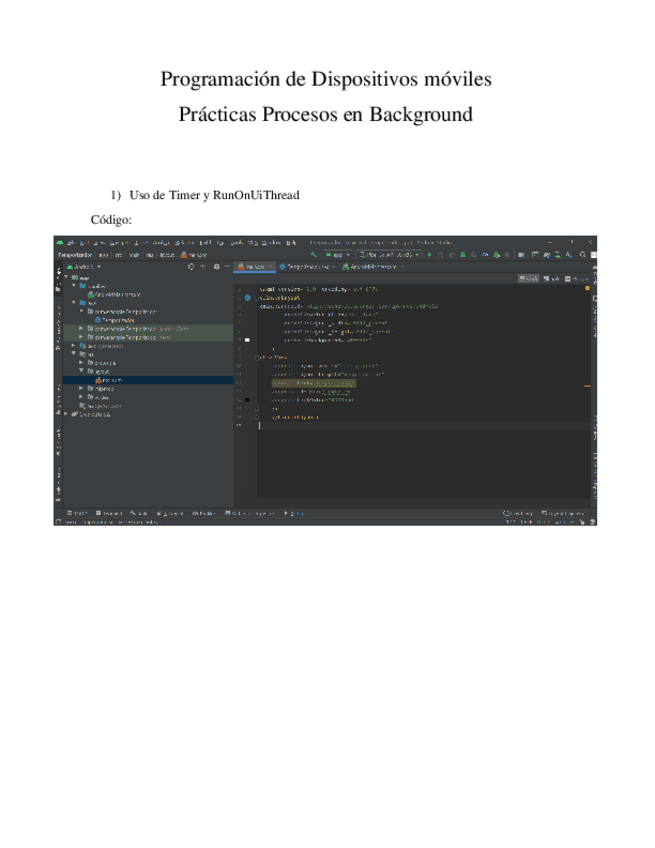
Task: Click the Stop button in the toolbar
Action: click(x=507, y=255)
